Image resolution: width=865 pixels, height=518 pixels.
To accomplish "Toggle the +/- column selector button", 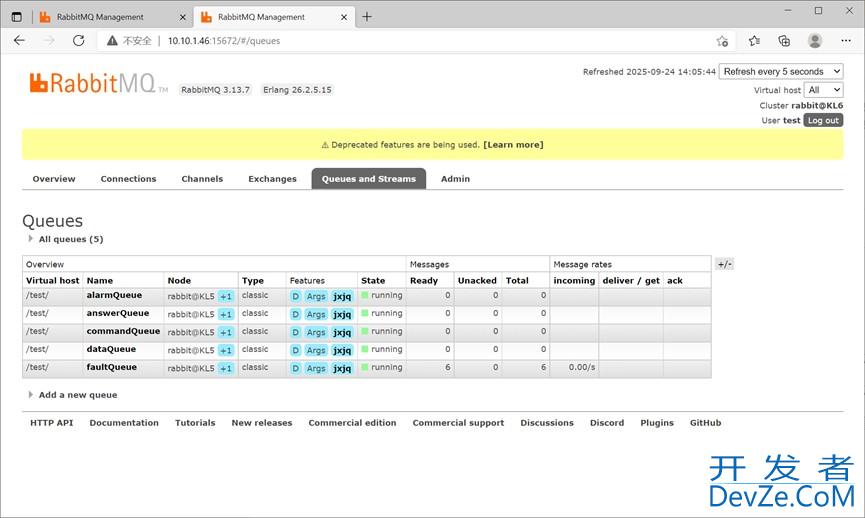I will pyautogui.click(x=724, y=264).
